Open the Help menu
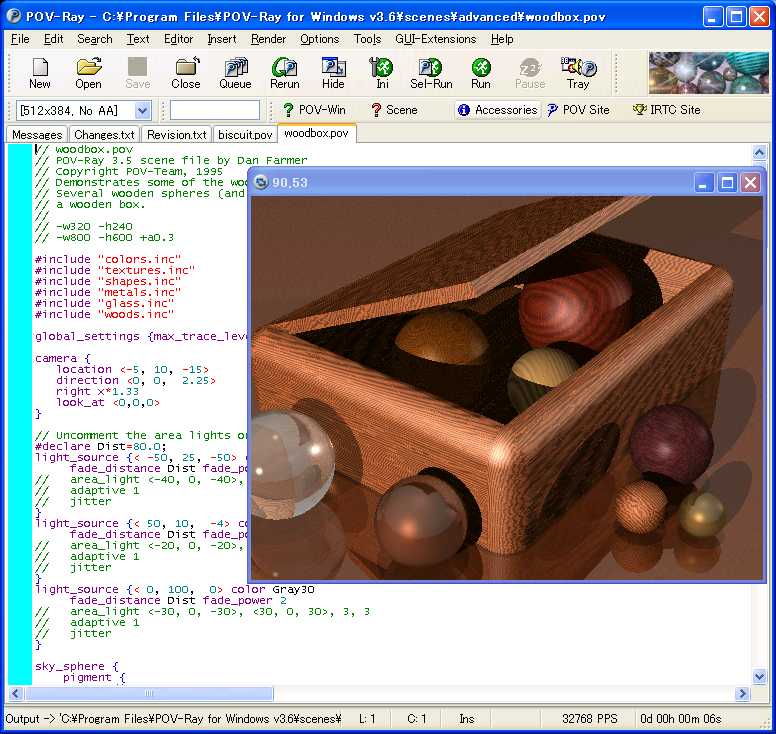The height and width of the screenshot is (734, 776). click(502, 39)
